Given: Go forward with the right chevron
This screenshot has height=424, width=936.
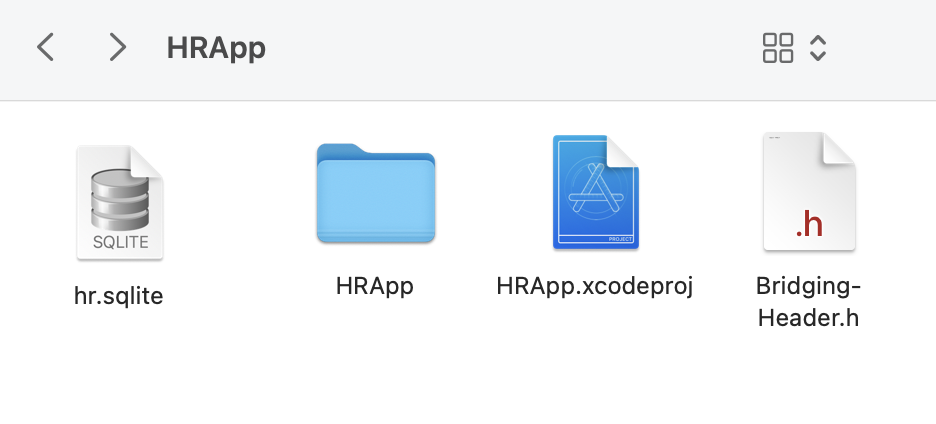Looking at the screenshot, I should 118,47.
